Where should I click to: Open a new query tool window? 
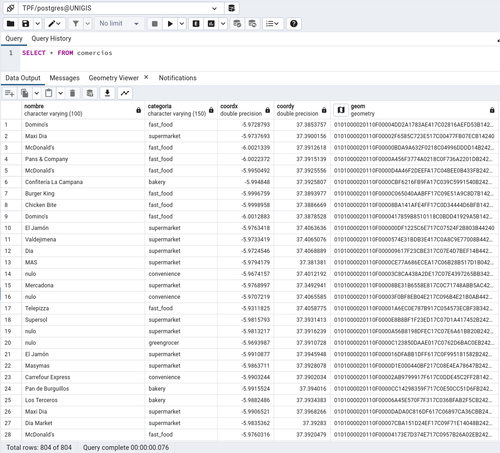click(232, 8)
